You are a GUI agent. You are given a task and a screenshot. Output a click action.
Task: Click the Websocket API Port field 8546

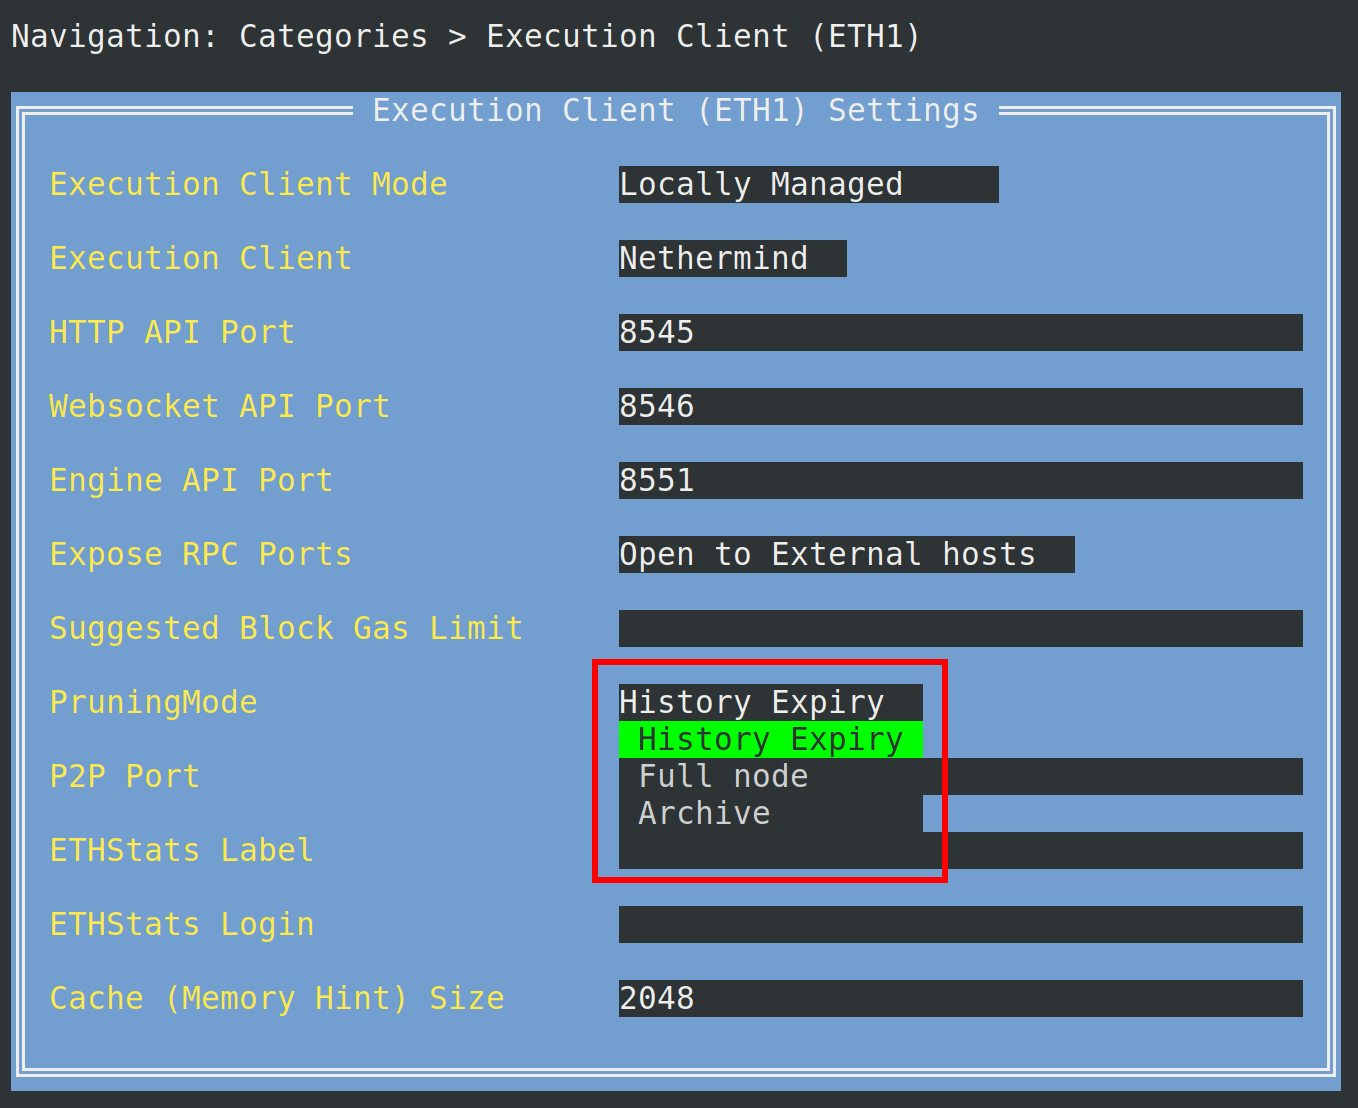(x=959, y=407)
